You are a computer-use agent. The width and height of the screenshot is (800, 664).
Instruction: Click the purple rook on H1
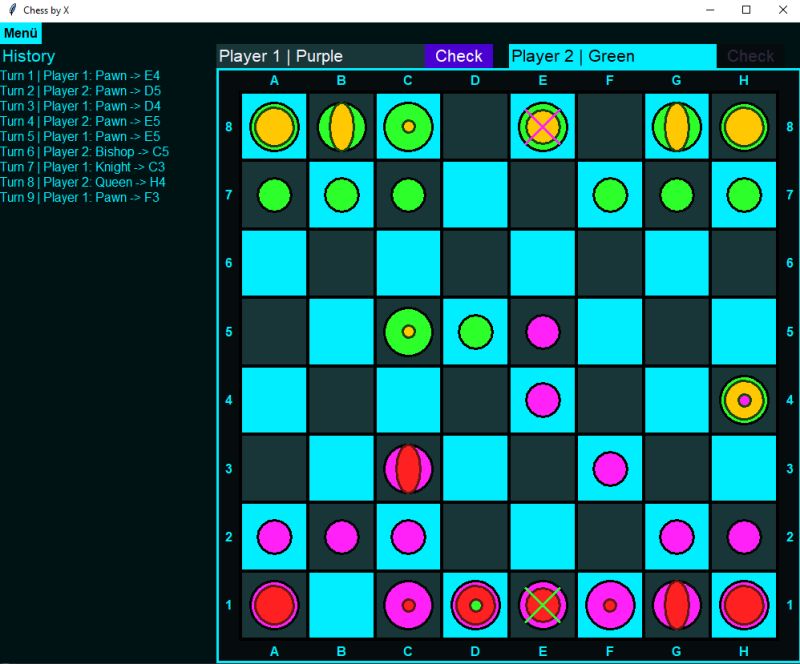(x=743, y=604)
